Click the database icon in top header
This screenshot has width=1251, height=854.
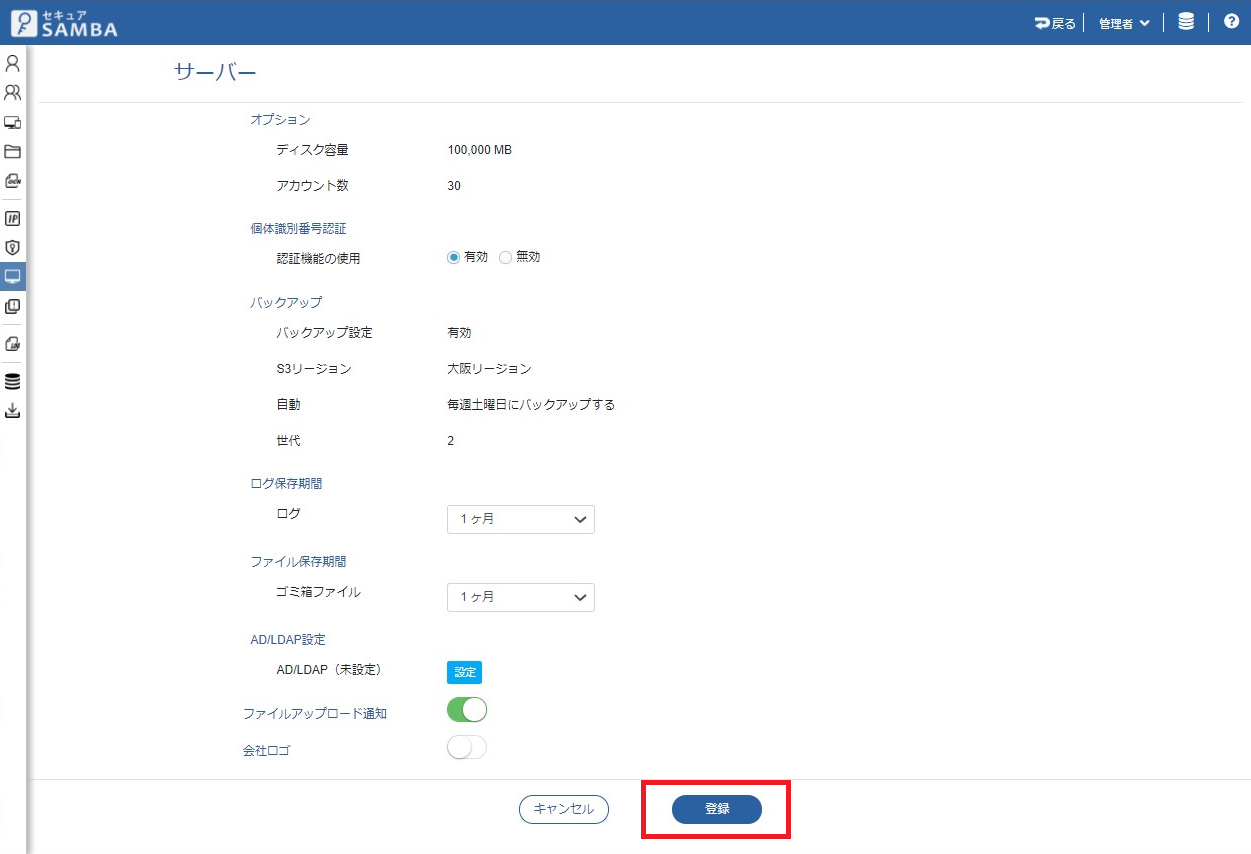pos(1186,22)
